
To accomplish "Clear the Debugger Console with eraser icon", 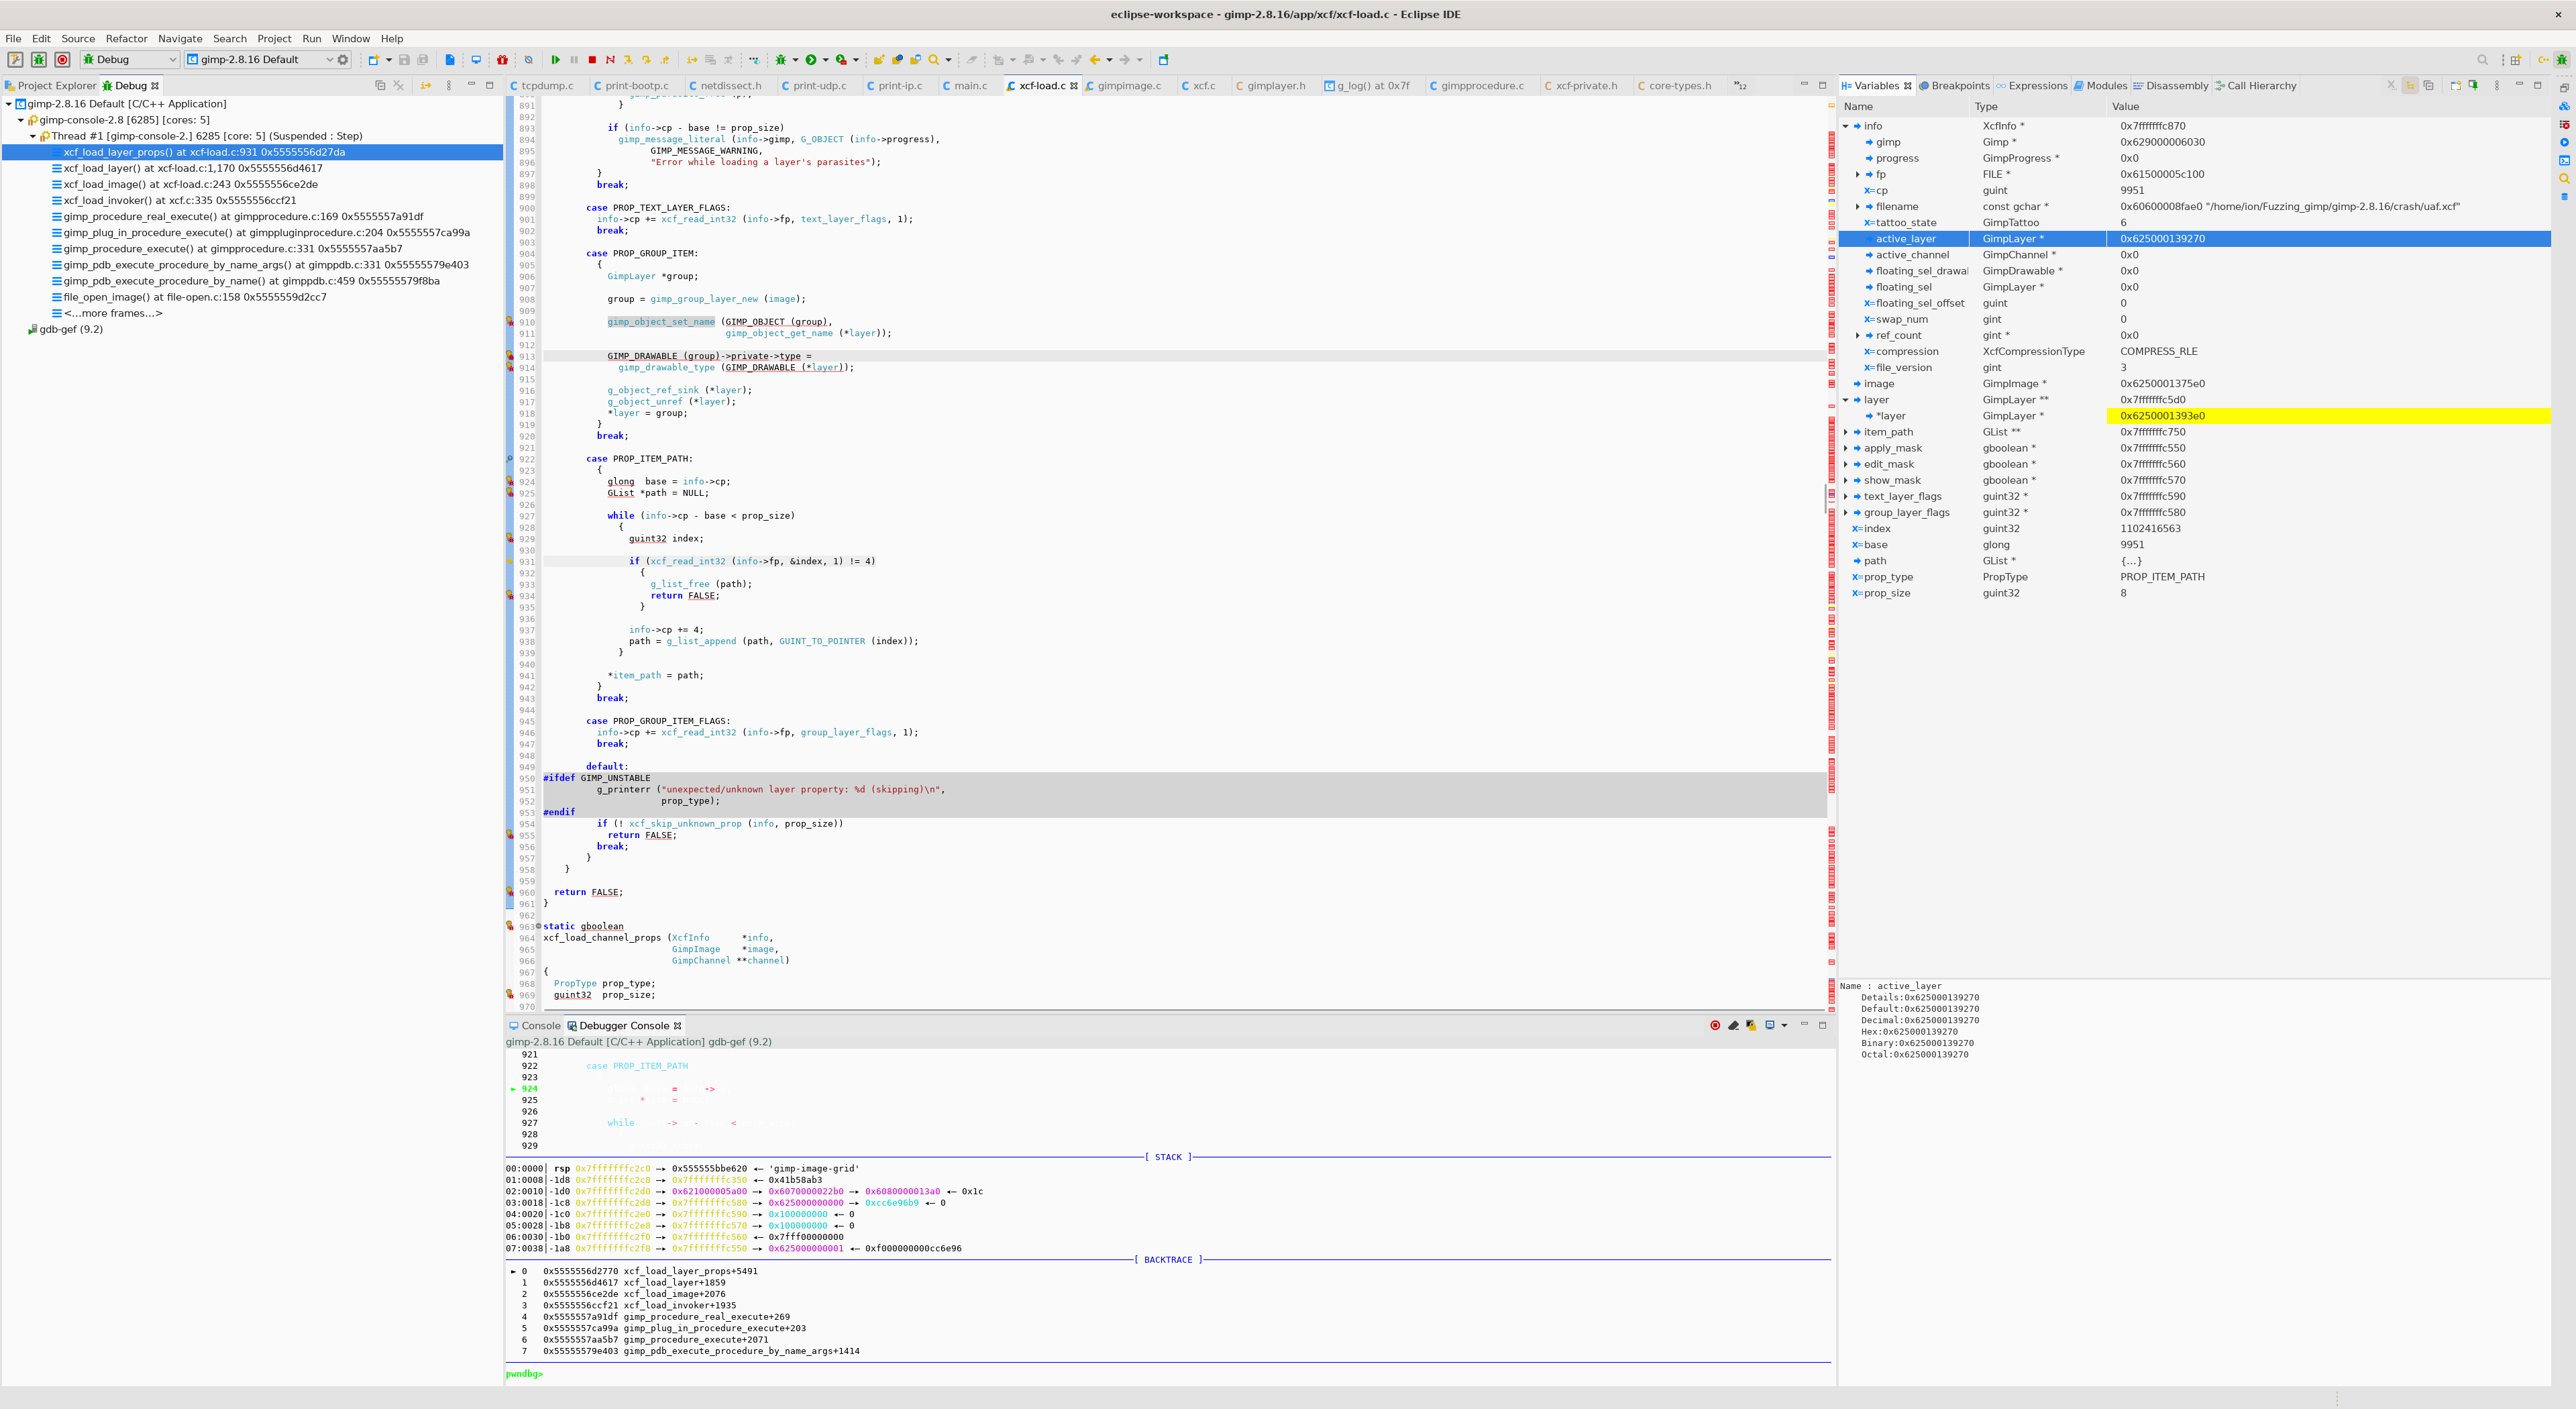I will 1733,1026.
